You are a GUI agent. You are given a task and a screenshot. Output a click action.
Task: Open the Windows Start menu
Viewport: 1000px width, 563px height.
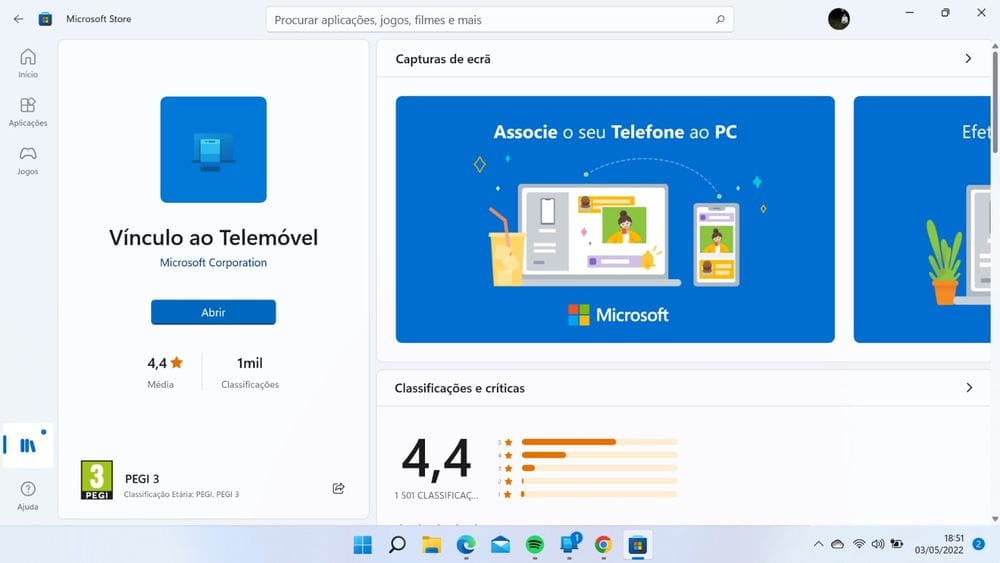362,545
